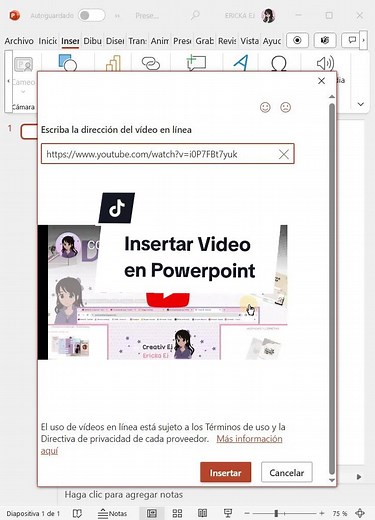Screen dimensions: 375x520
Task: Click the Insertar button
Action: pyautogui.click(x=226, y=472)
